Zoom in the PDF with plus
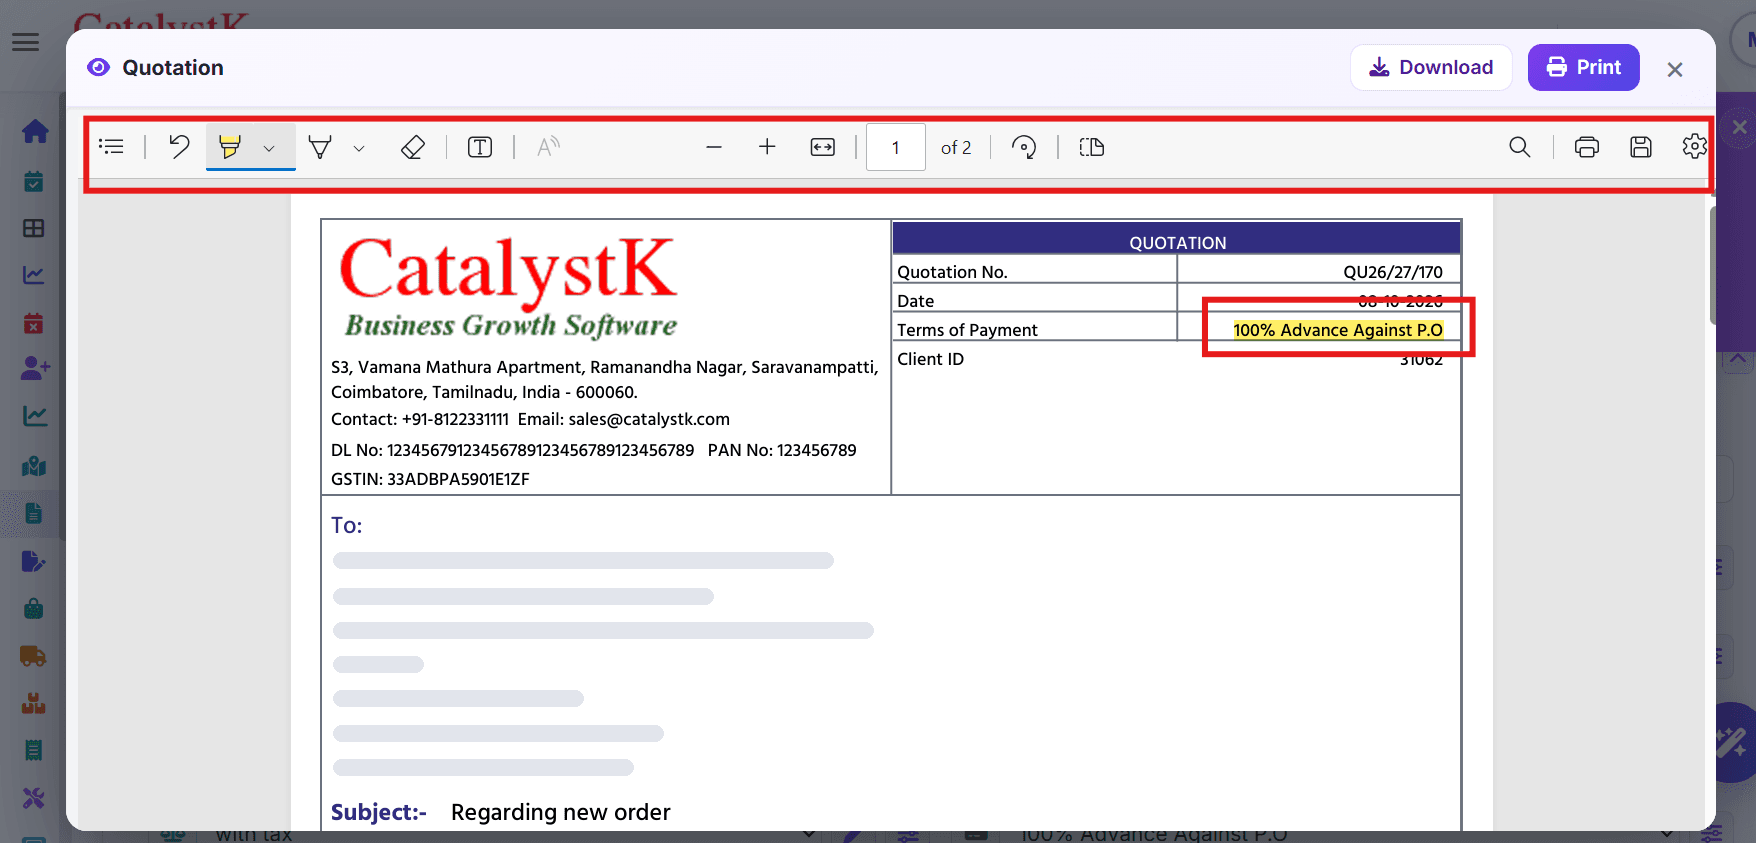Screen dimensions: 1756x843 [x=767, y=147]
